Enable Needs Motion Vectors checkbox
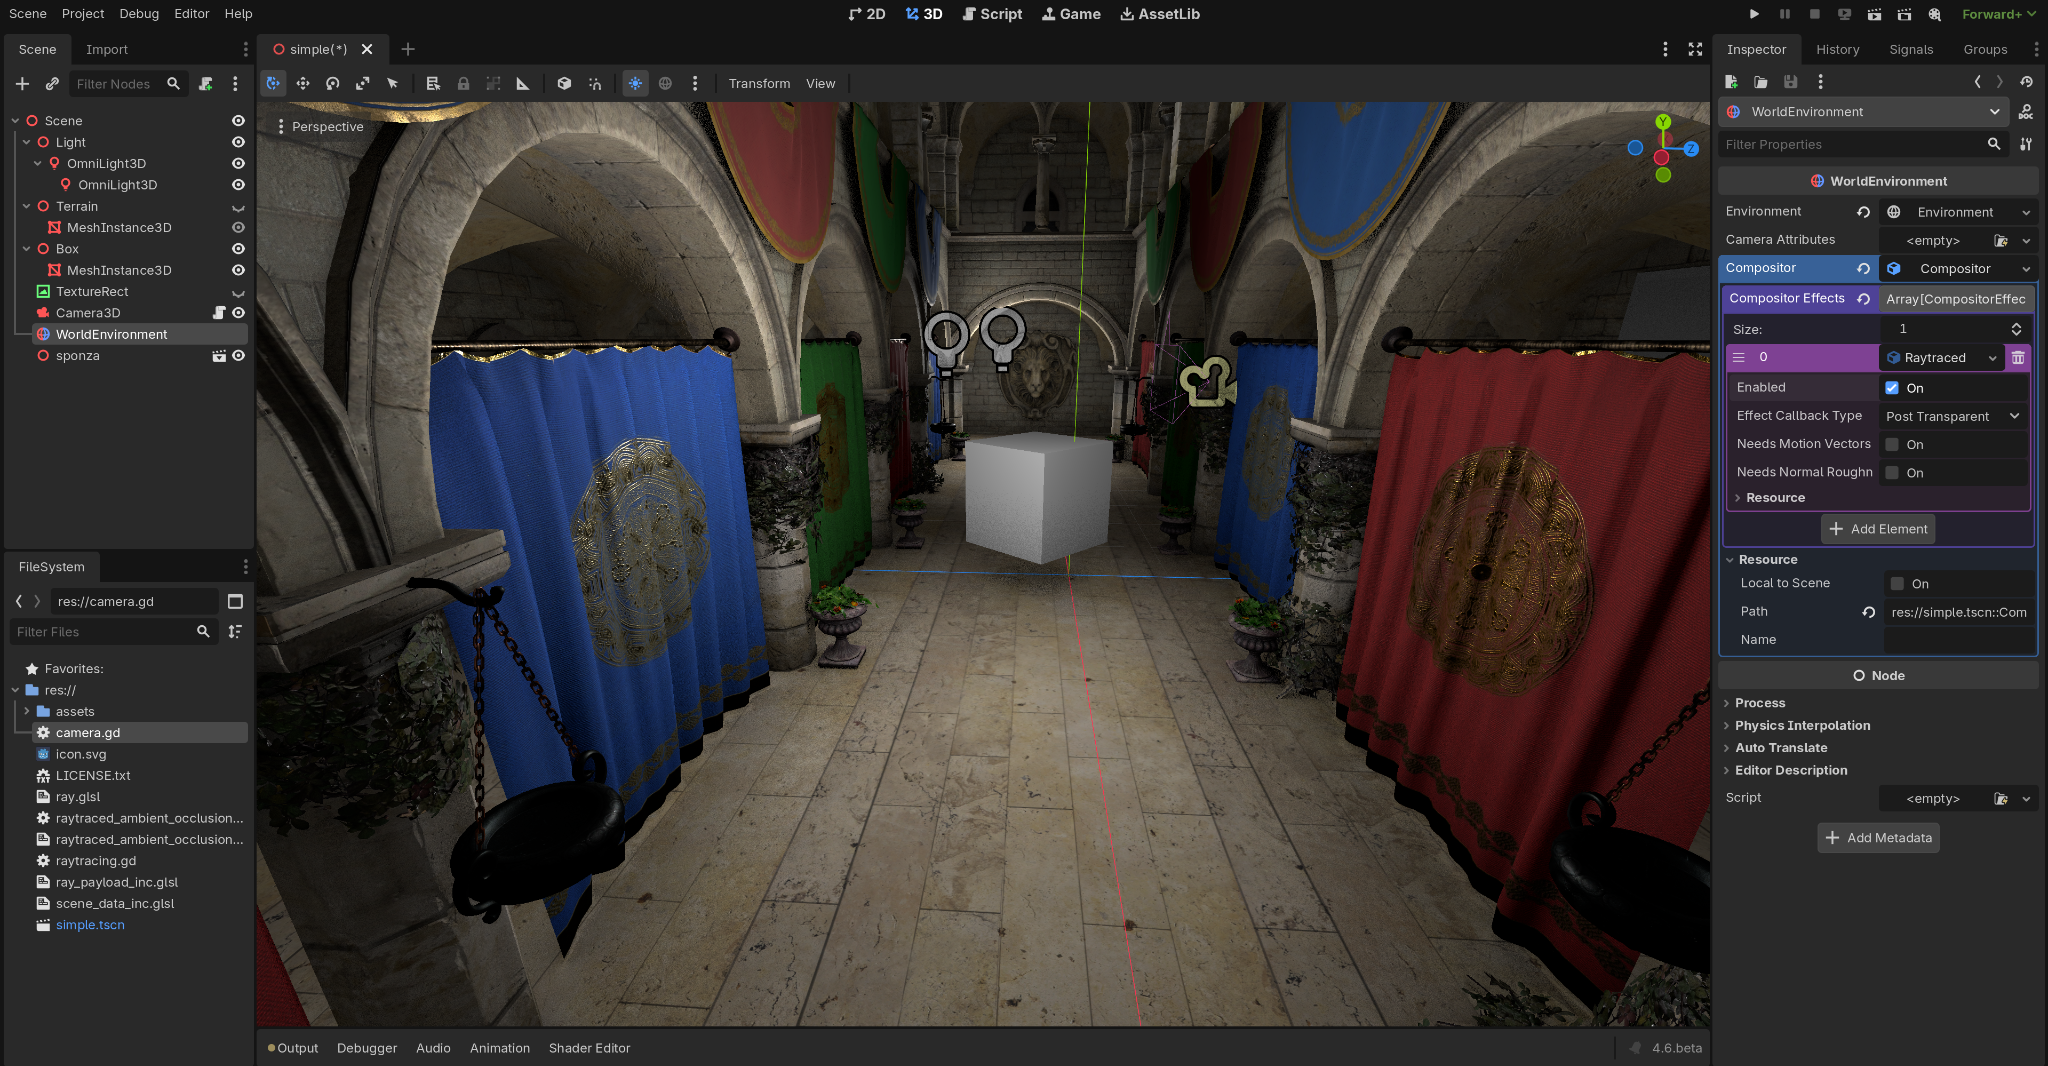Viewport: 2048px width, 1066px height. (1892, 444)
